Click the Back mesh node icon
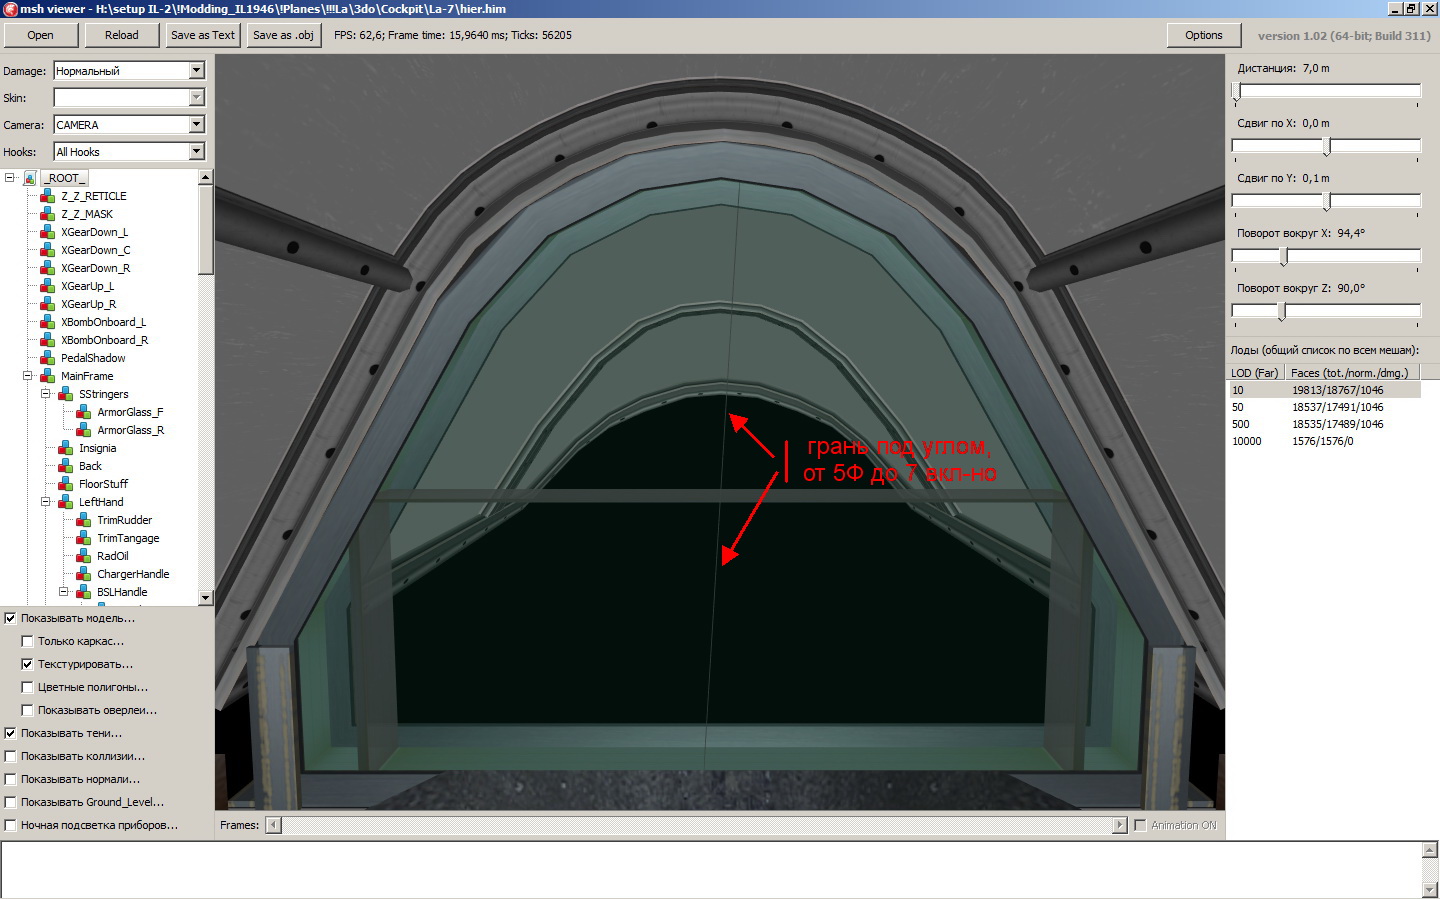Screen dimensions: 1440x900 click(x=65, y=466)
